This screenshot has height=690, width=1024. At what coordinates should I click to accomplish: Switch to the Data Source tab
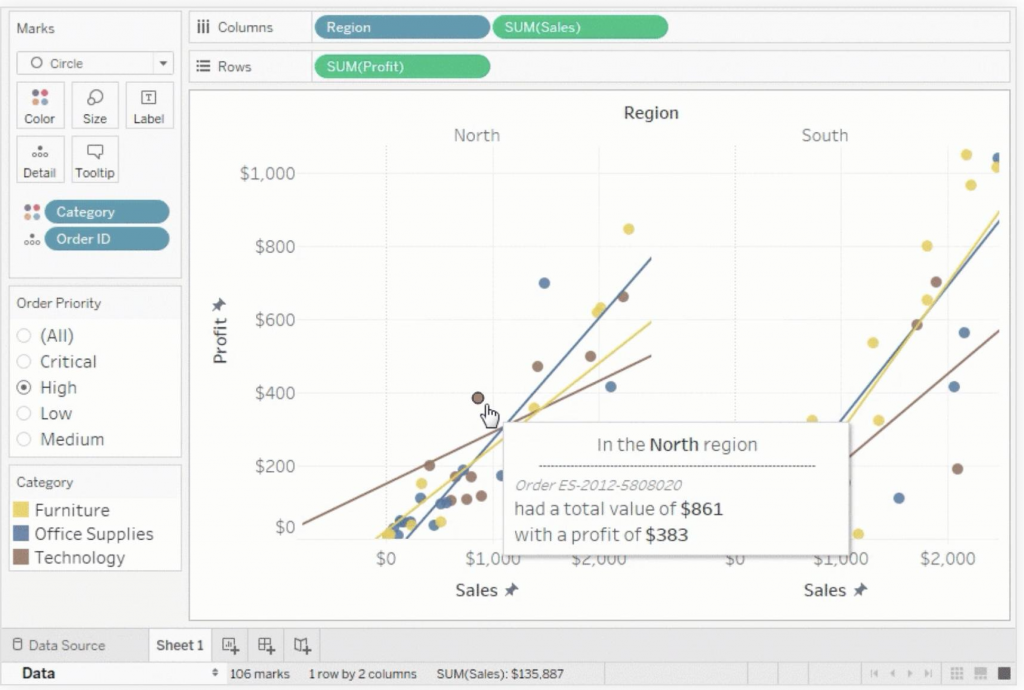tap(70, 645)
